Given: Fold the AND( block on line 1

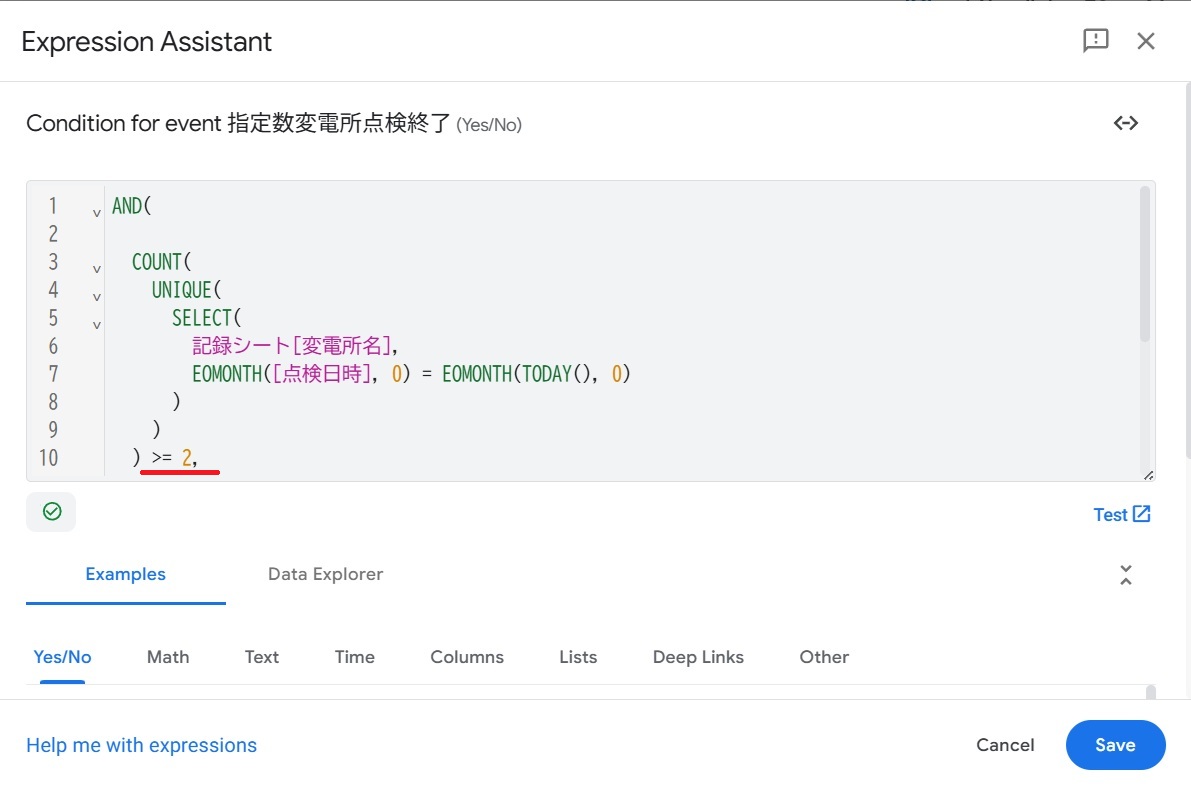Looking at the screenshot, I should click(x=97, y=213).
